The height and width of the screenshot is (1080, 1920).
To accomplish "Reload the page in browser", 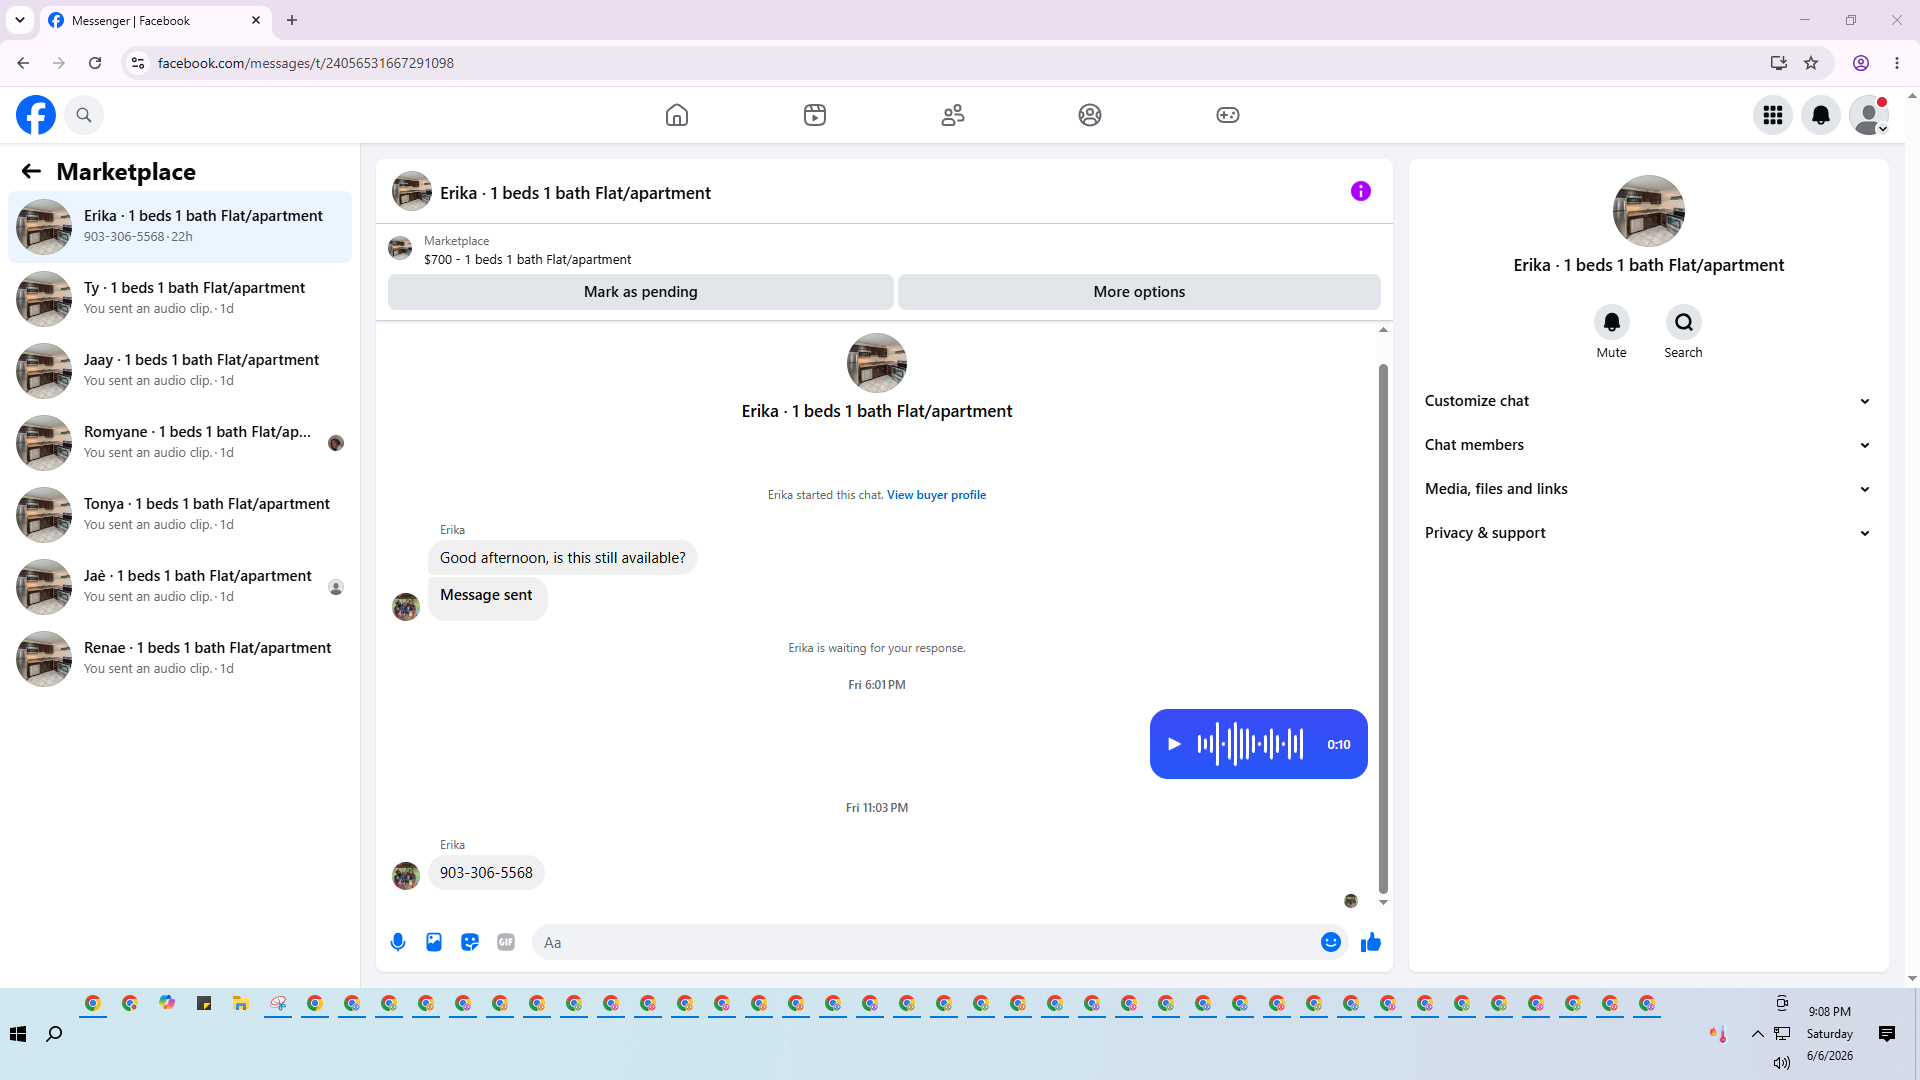I will (95, 63).
